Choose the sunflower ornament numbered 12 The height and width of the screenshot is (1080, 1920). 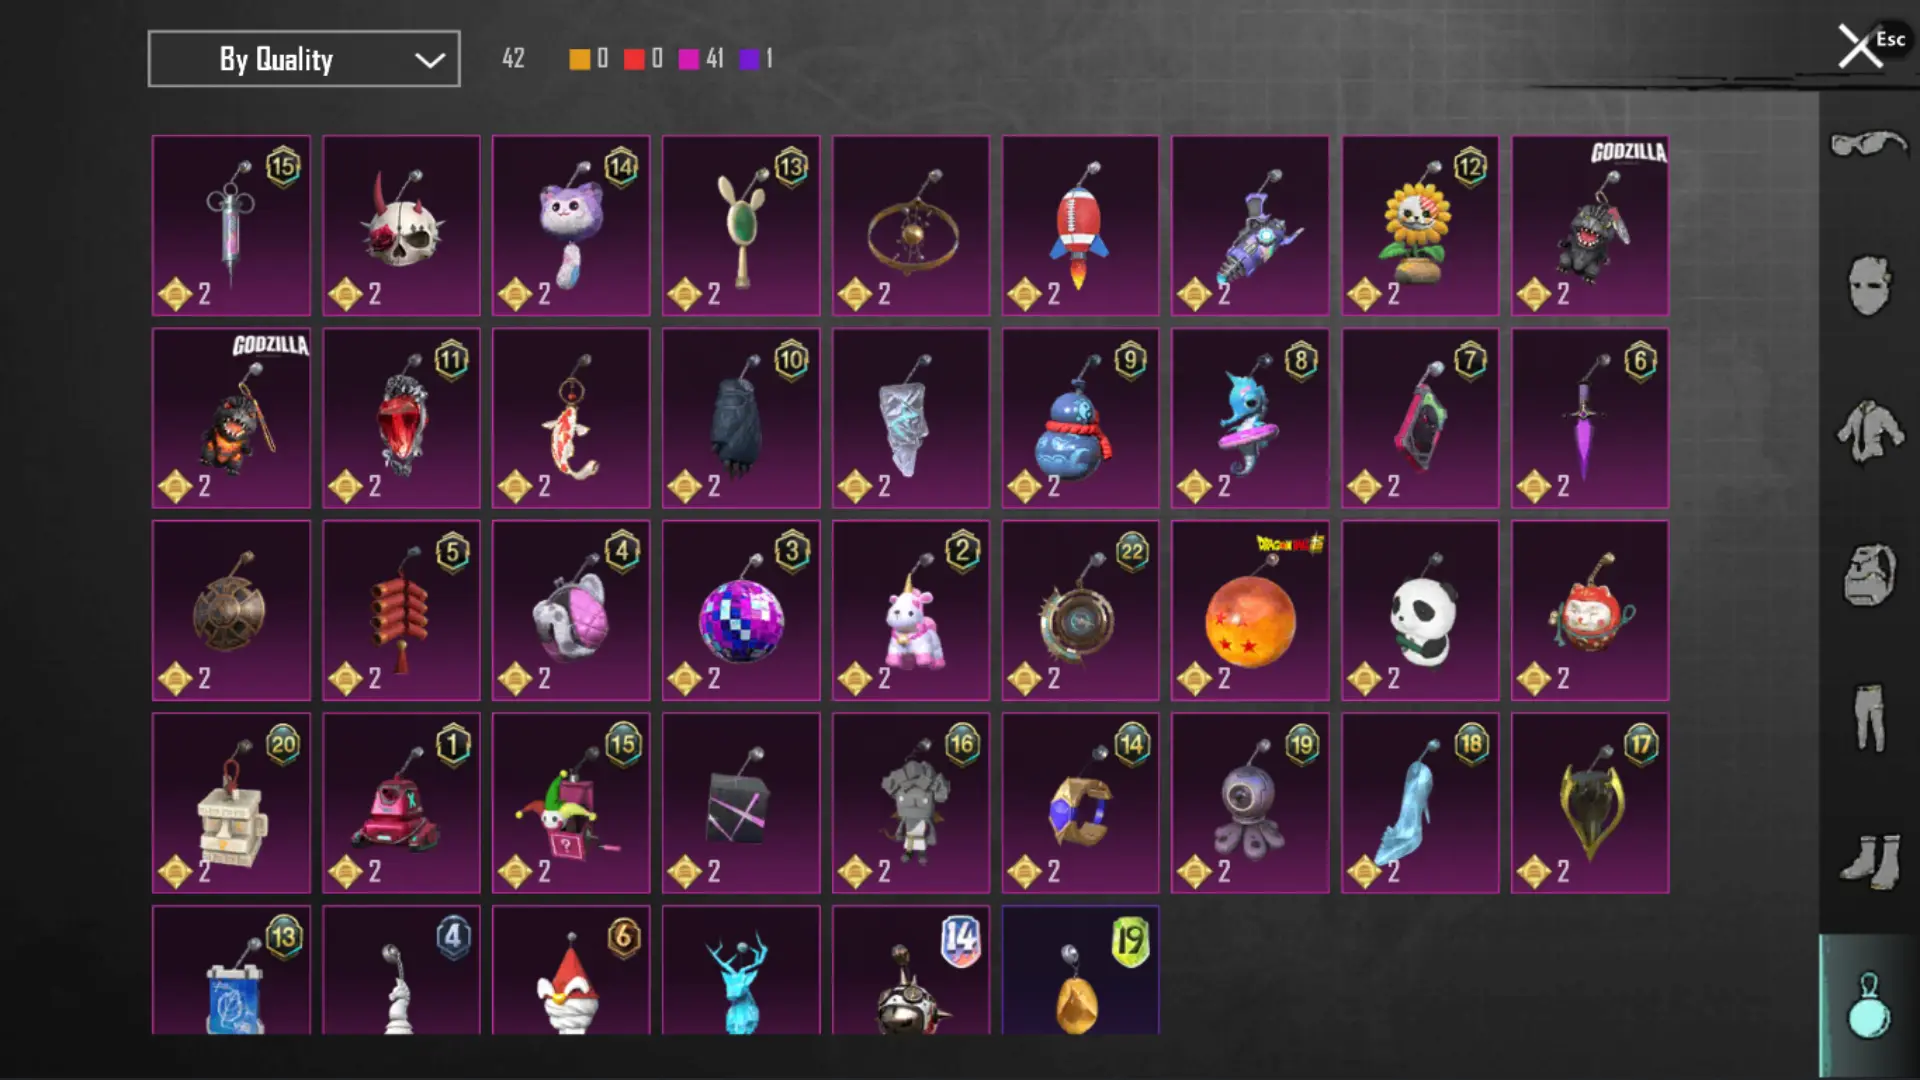1420,225
